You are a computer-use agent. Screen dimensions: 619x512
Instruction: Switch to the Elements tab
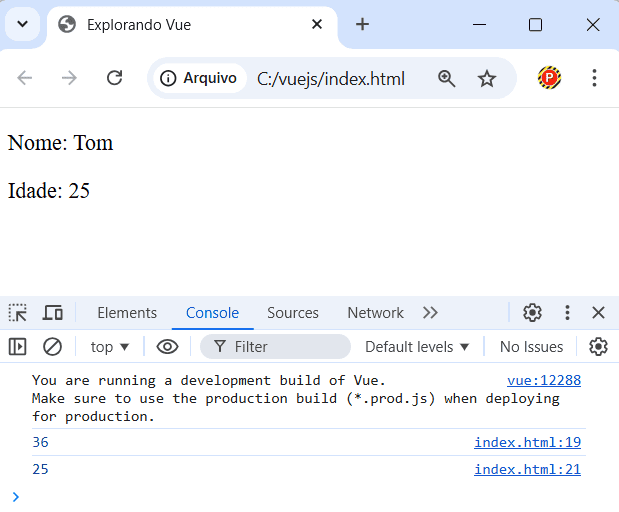[x=127, y=313]
